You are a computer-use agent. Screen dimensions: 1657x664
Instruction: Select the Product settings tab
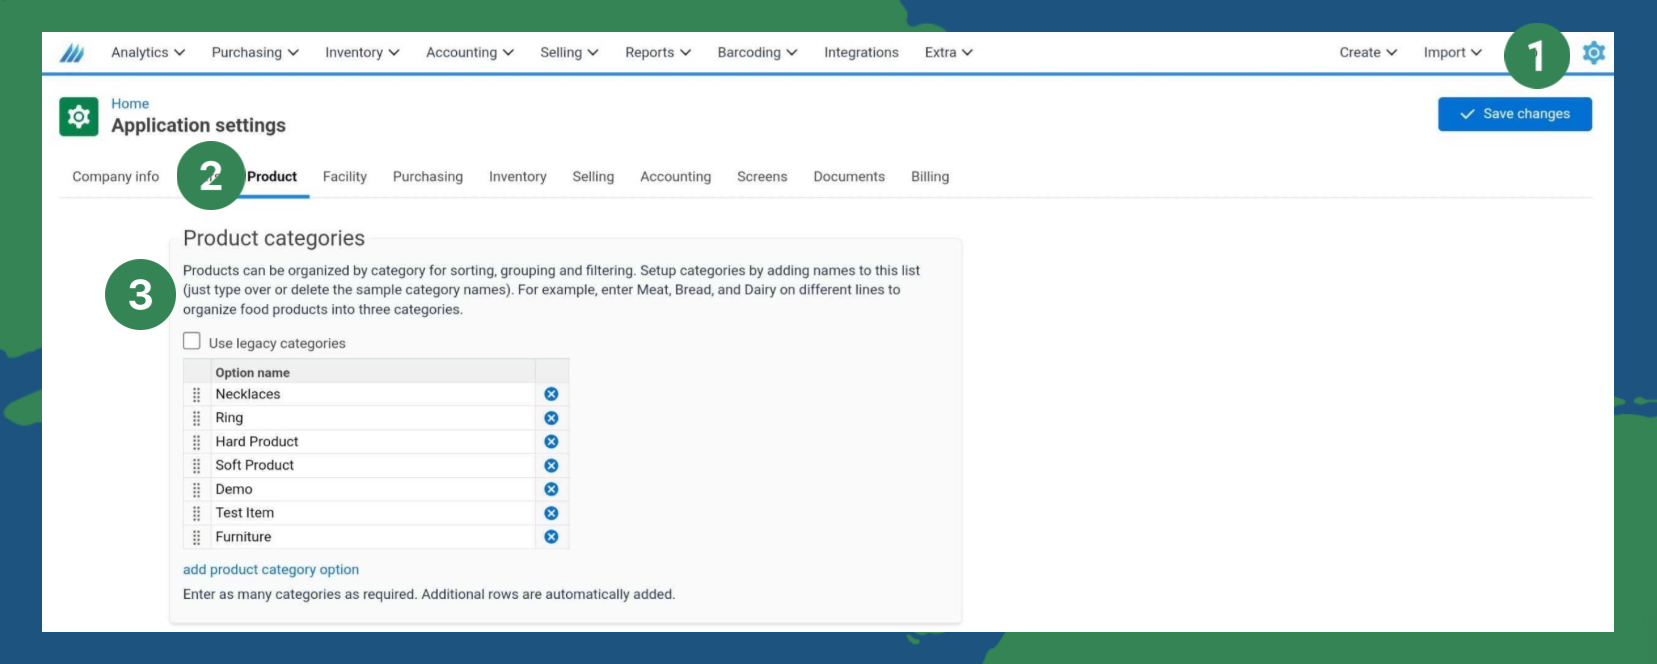272,177
